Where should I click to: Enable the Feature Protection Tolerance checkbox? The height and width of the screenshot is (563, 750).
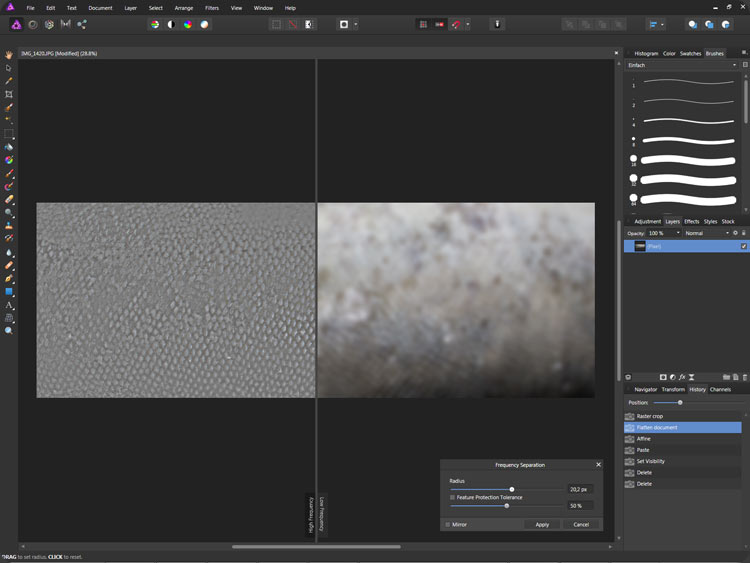pyautogui.click(x=452, y=497)
